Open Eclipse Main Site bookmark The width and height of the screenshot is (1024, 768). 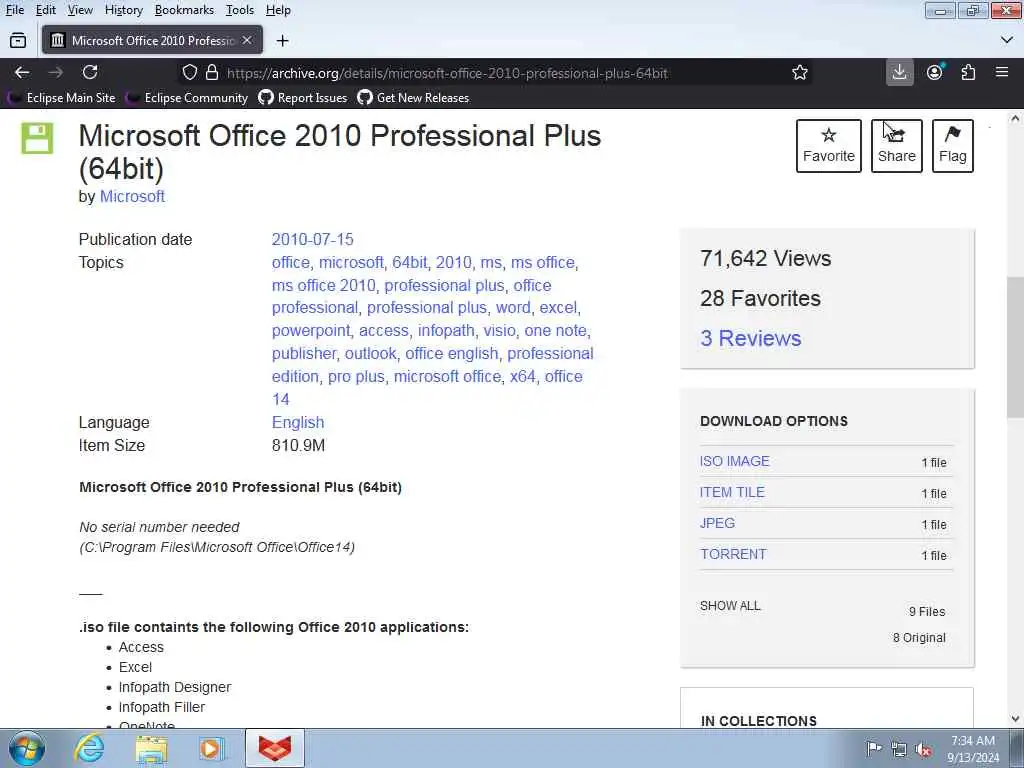coord(61,98)
